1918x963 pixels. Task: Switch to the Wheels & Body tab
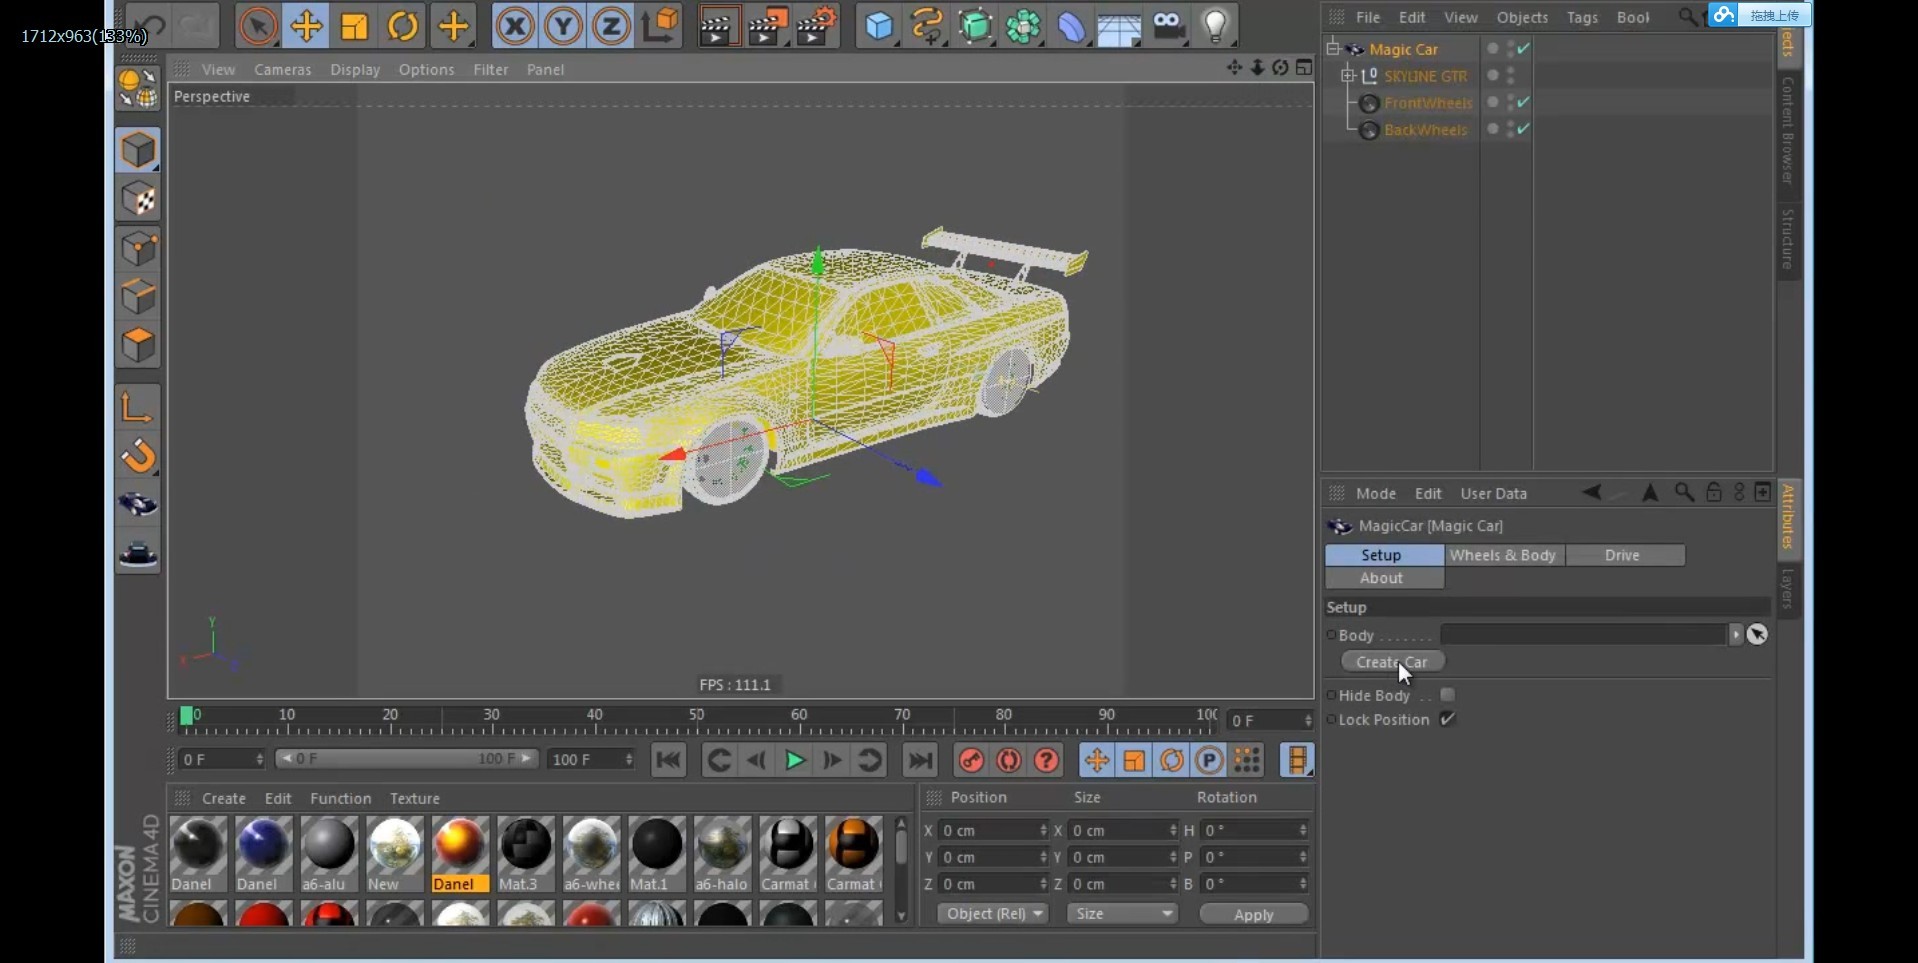[1503, 555]
